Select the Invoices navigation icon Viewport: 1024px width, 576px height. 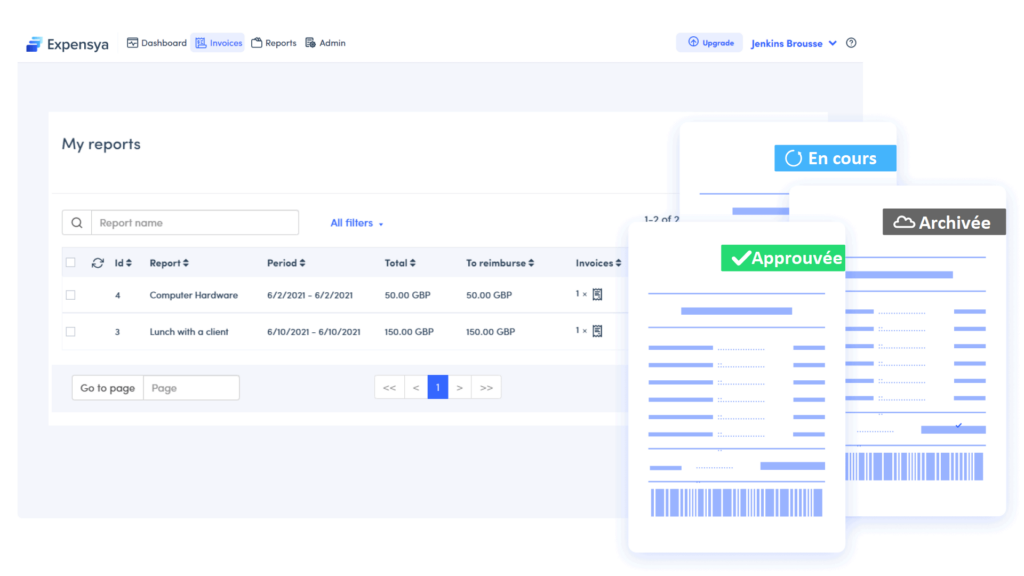pyautogui.click(x=200, y=42)
